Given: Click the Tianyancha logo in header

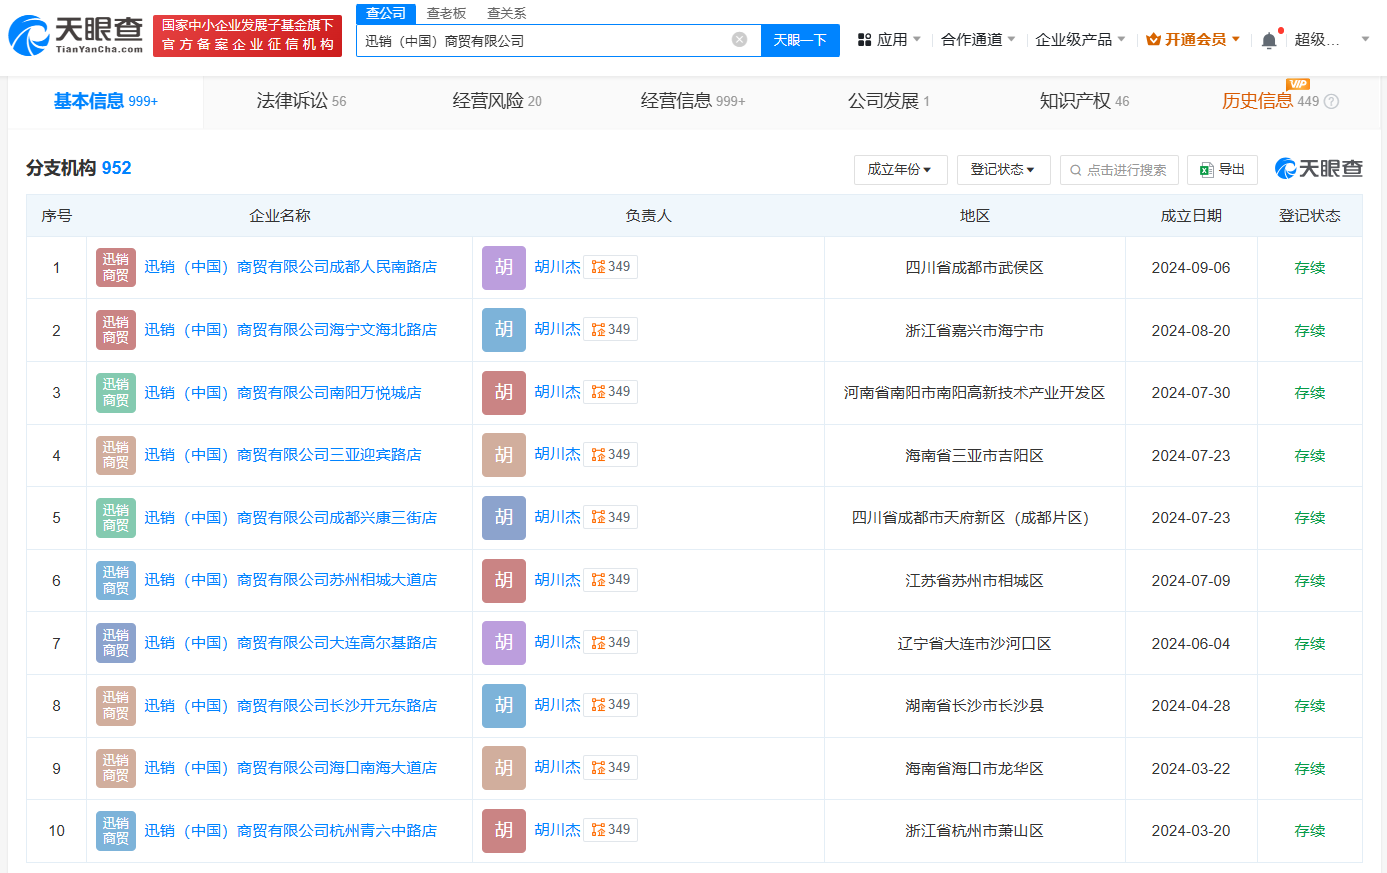Looking at the screenshot, I should [x=76, y=36].
